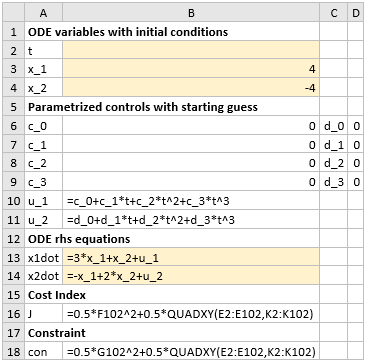Select the J cost index formula cell
Image resolution: width=367 pixels, height=362 pixels.
click(191, 314)
